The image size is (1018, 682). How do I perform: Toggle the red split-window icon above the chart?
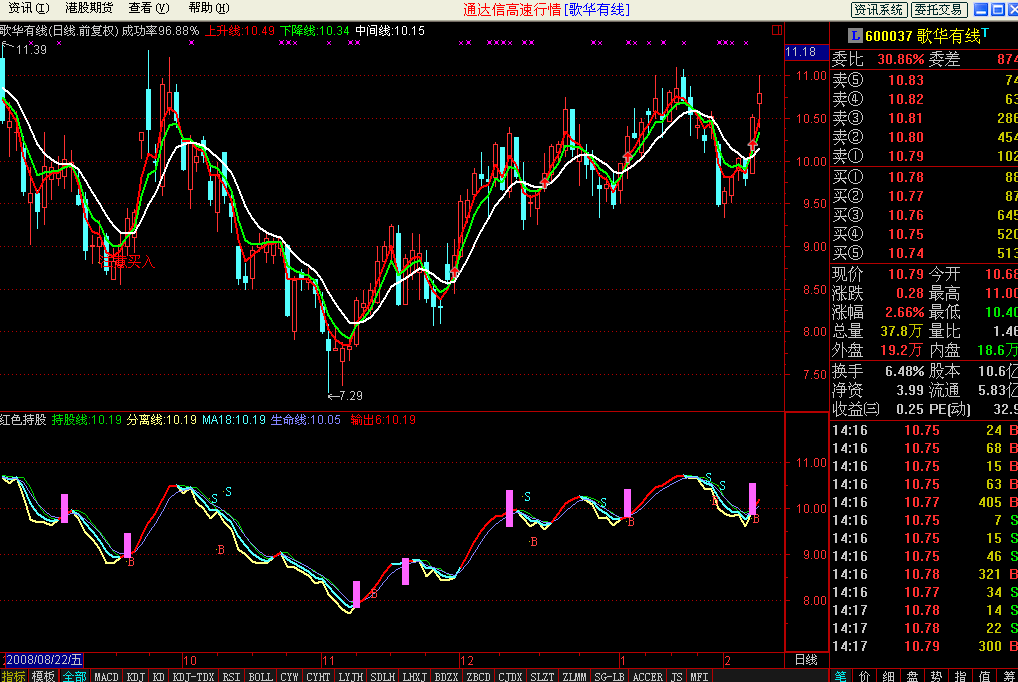pyautogui.click(x=776, y=30)
